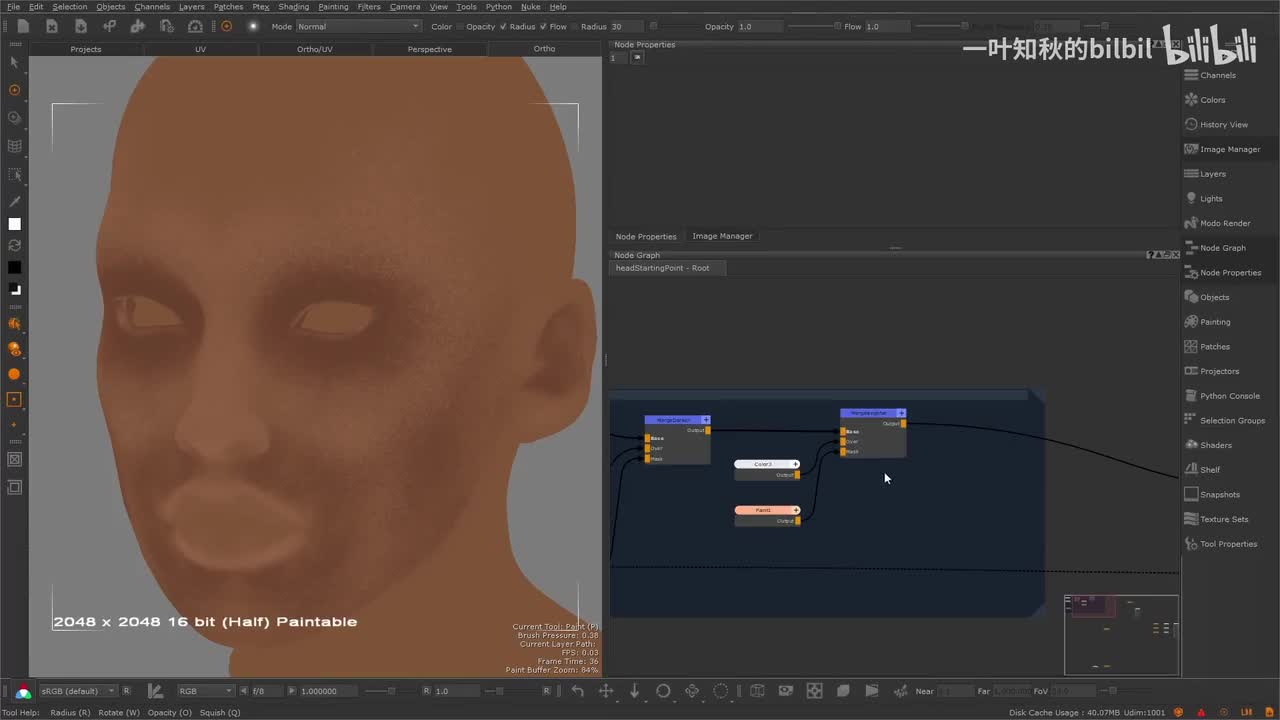Open the Shaders palette from sidebar

(1191, 445)
